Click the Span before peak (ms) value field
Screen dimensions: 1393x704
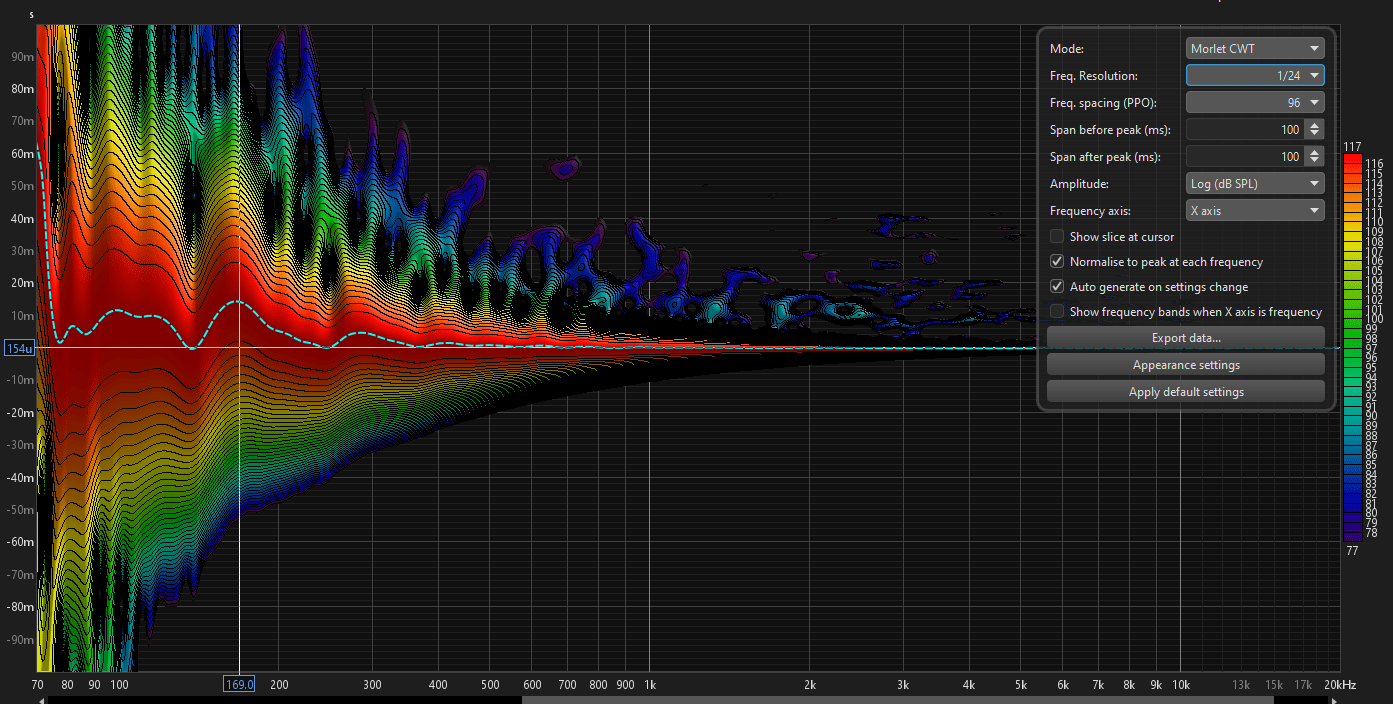coord(1245,129)
